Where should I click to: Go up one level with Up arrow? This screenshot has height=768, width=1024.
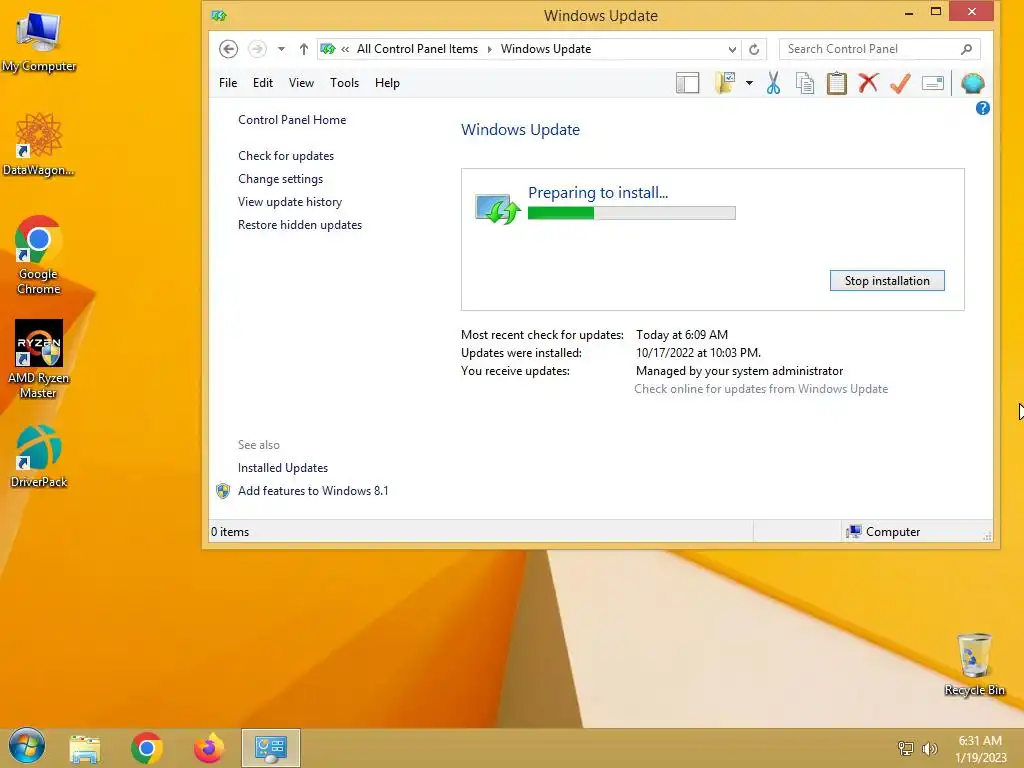304,49
